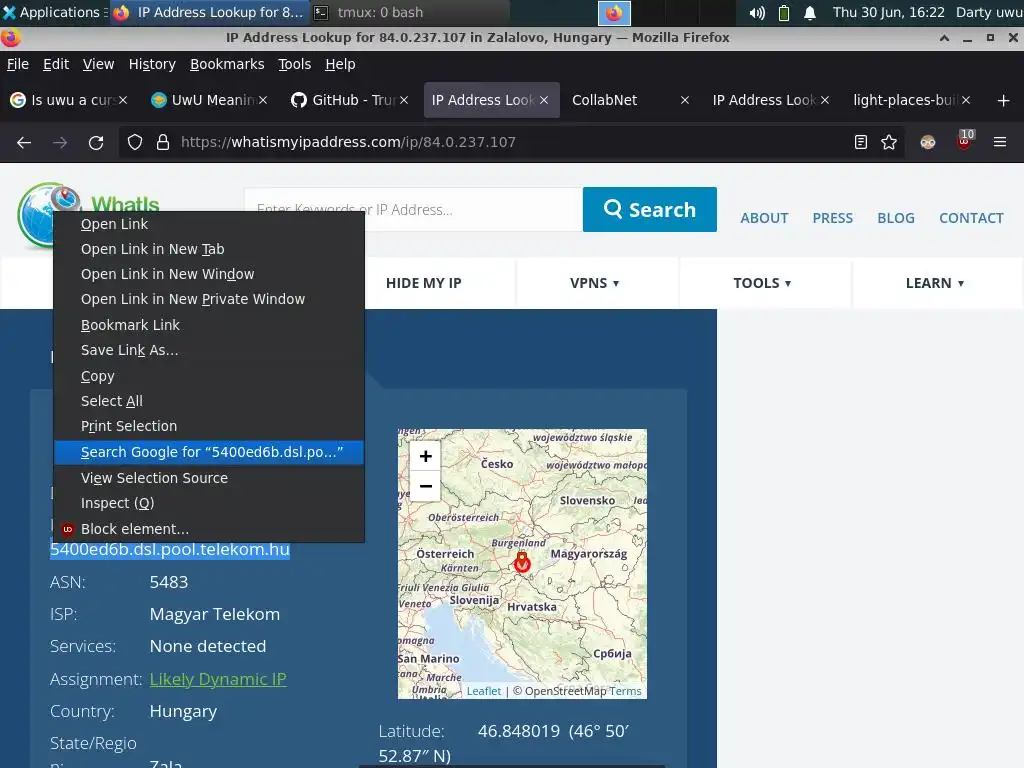Bookmark this page with star icon

(889, 142)
